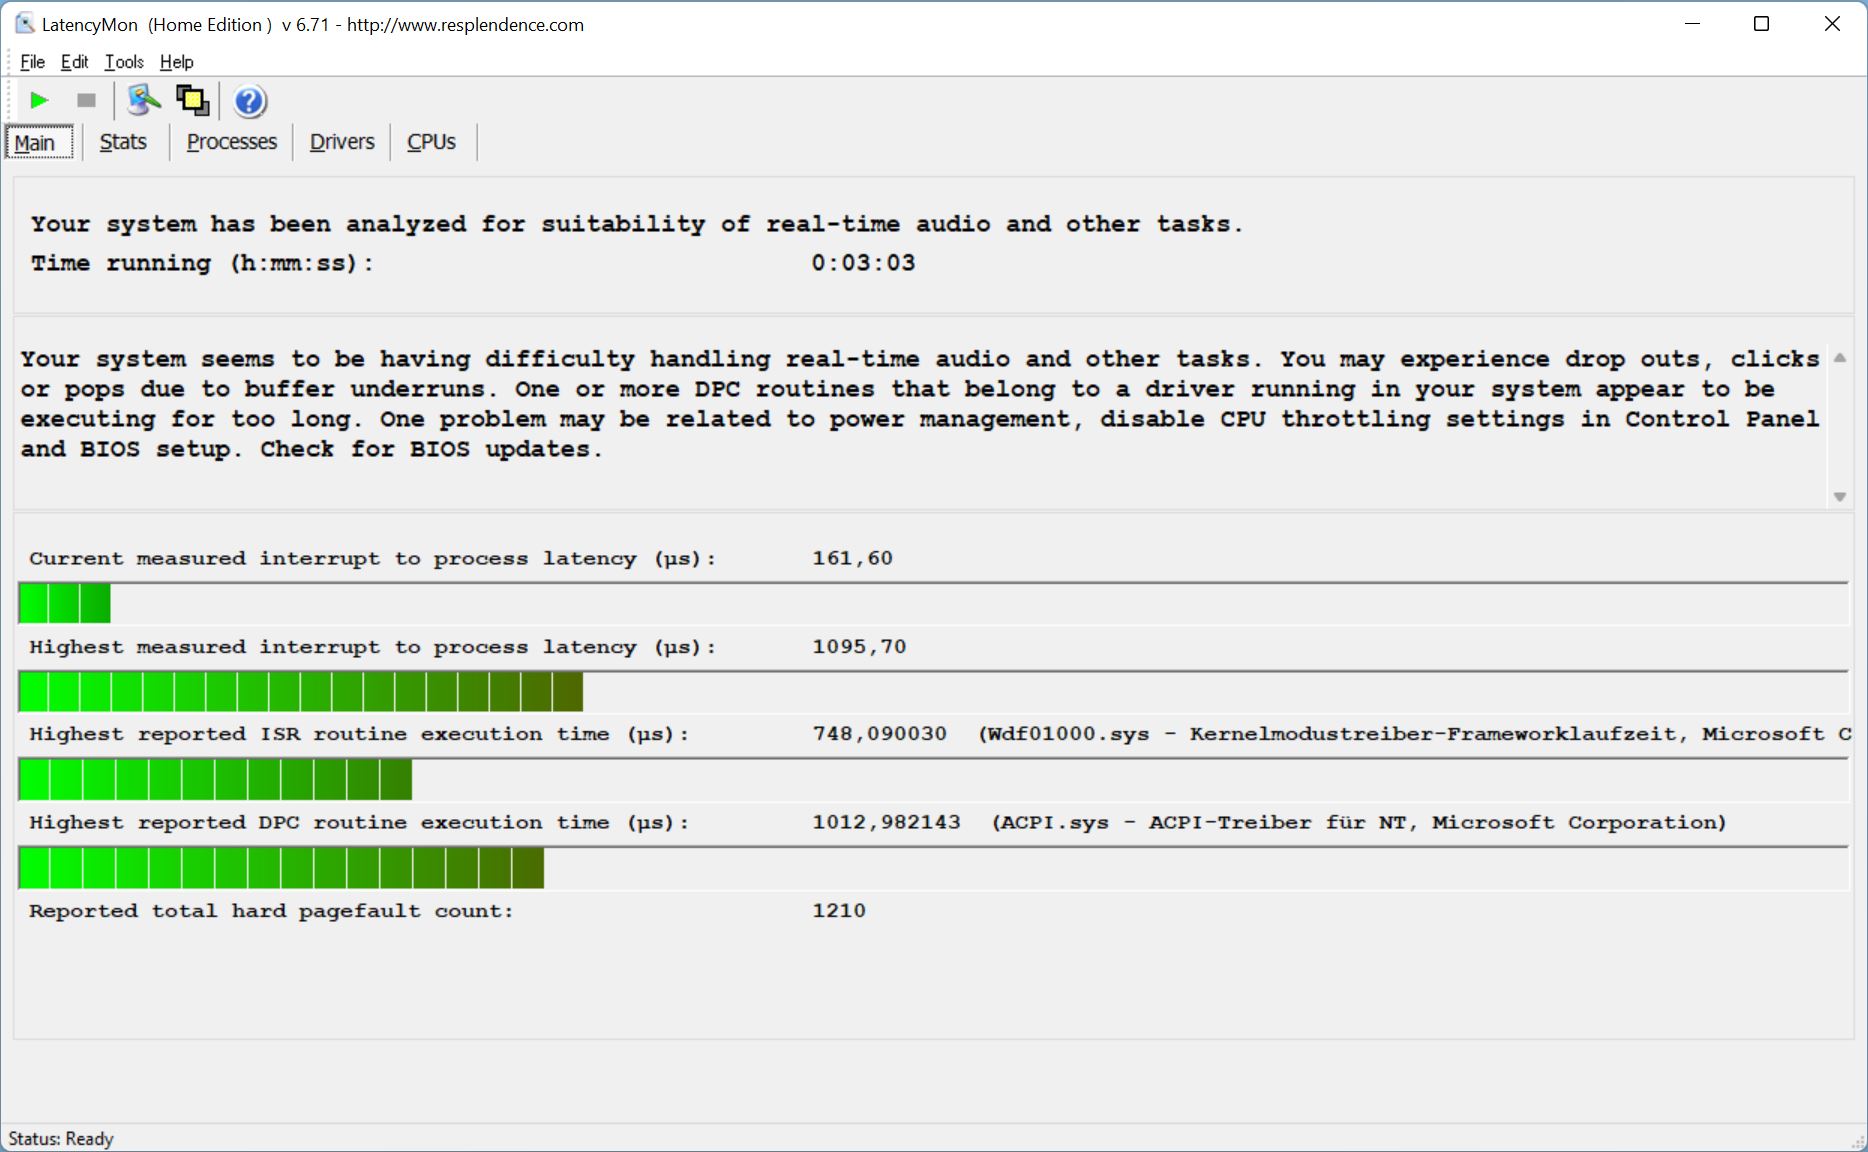Open the Help menu
The width and height of the screenshot is (1868, 1152).
pos(176,62)
